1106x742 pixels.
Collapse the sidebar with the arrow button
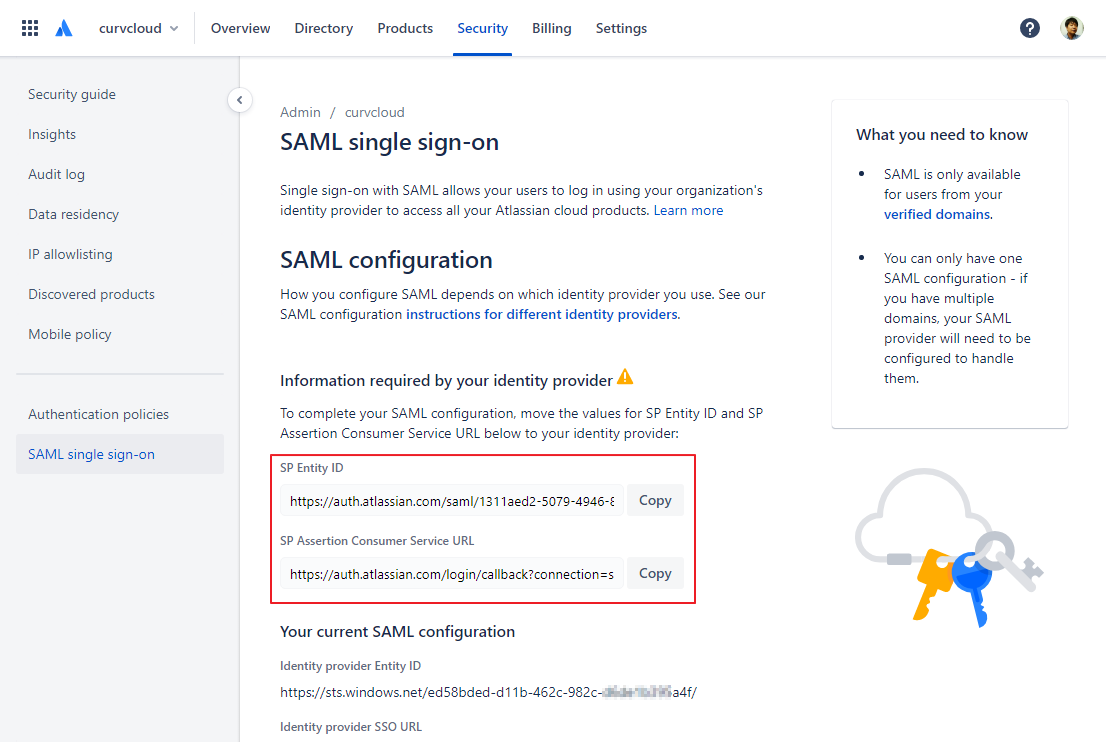[240, 100]
